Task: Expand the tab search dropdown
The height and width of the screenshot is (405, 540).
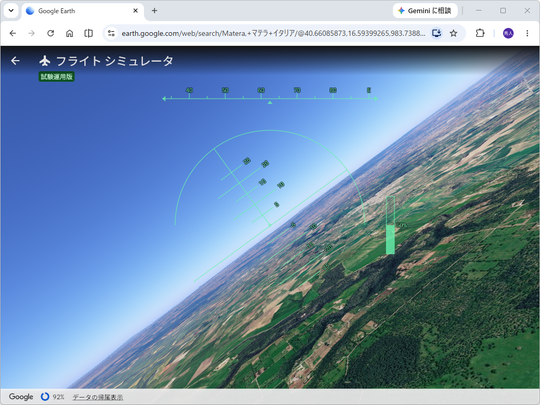Action: (11, 11)
